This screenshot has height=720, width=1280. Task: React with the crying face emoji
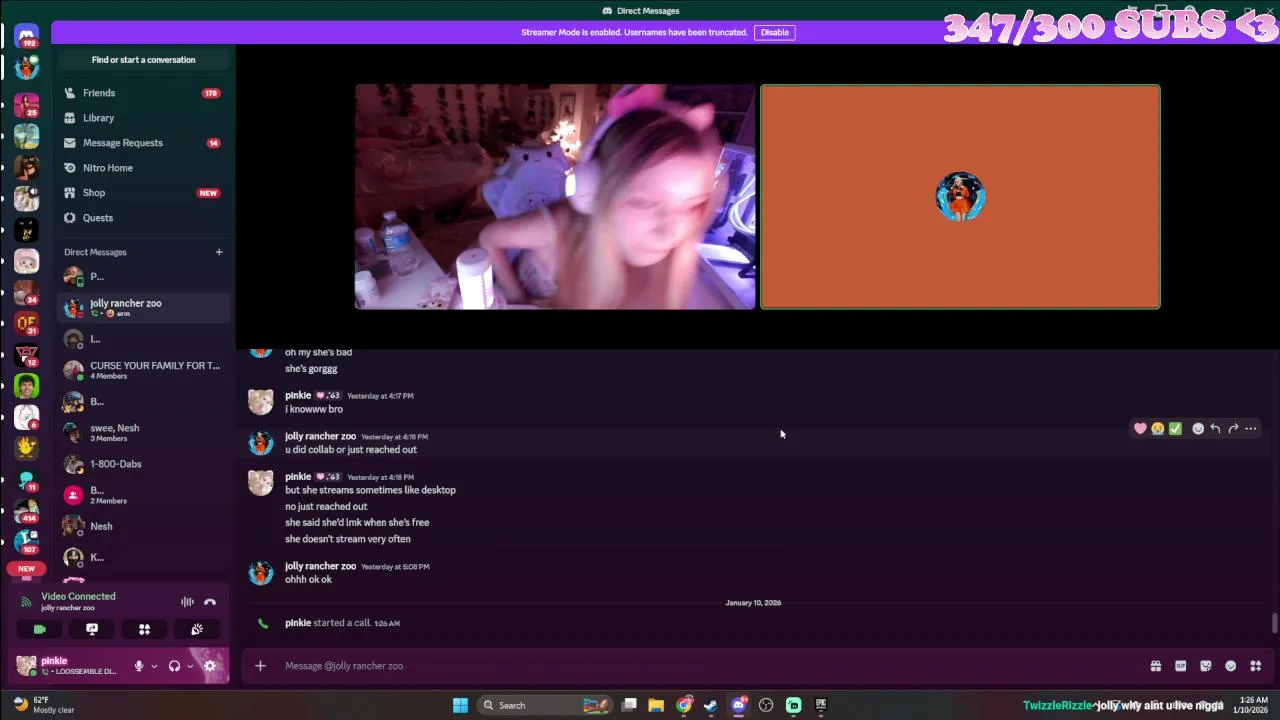point(1158,429)
